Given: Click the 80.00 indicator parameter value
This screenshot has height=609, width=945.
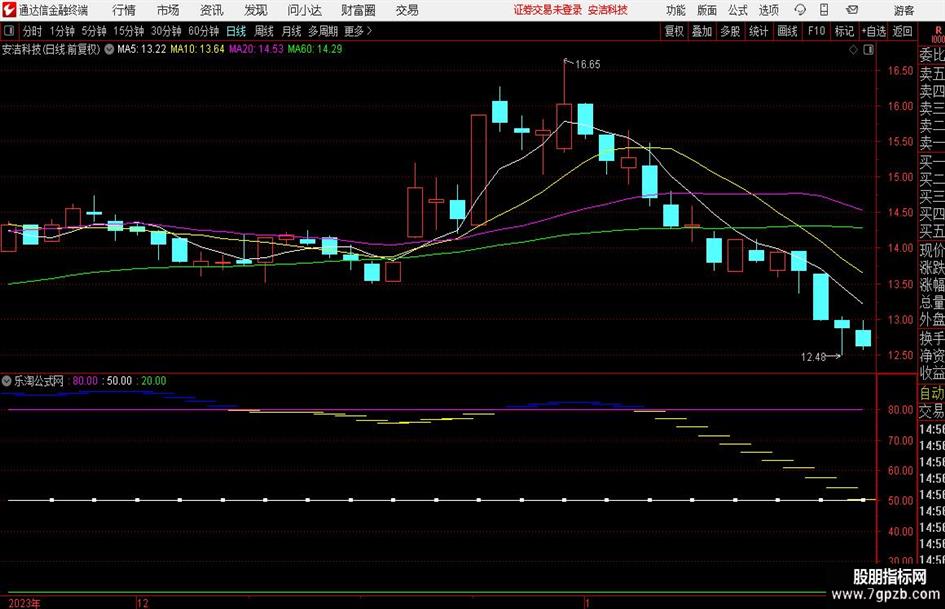Looking at the screenshot, I should 85,381.
